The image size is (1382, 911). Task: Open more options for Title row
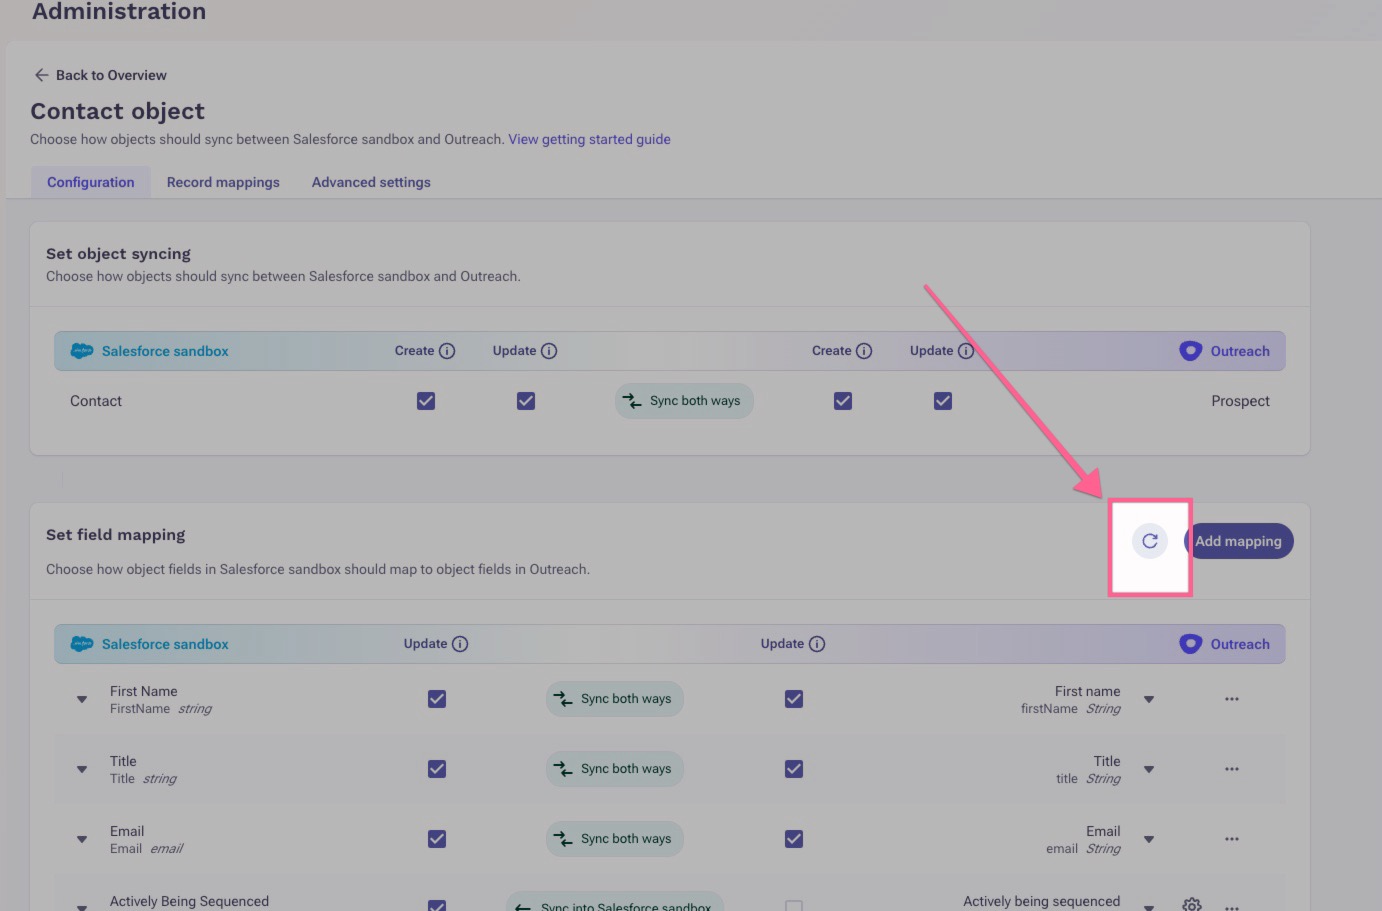[1232, 769]
